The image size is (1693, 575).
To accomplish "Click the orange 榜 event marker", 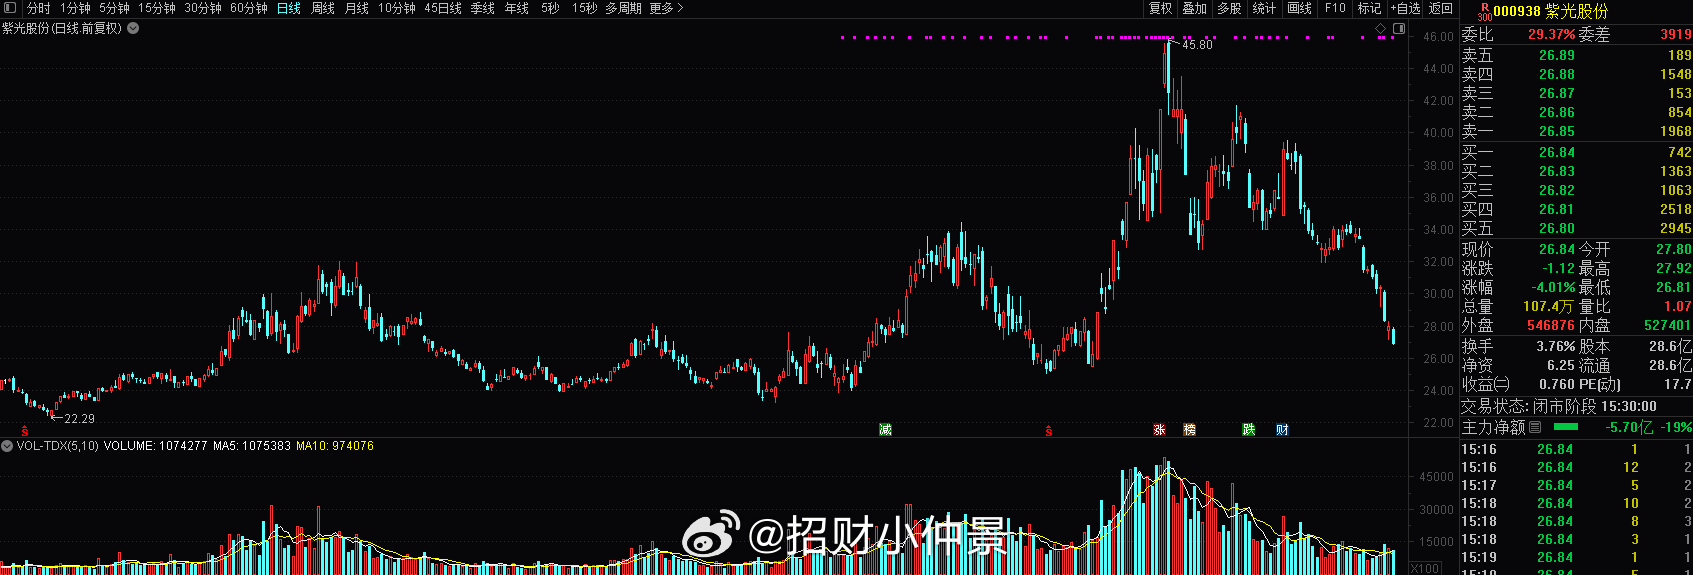I will tap(1190, 430).
